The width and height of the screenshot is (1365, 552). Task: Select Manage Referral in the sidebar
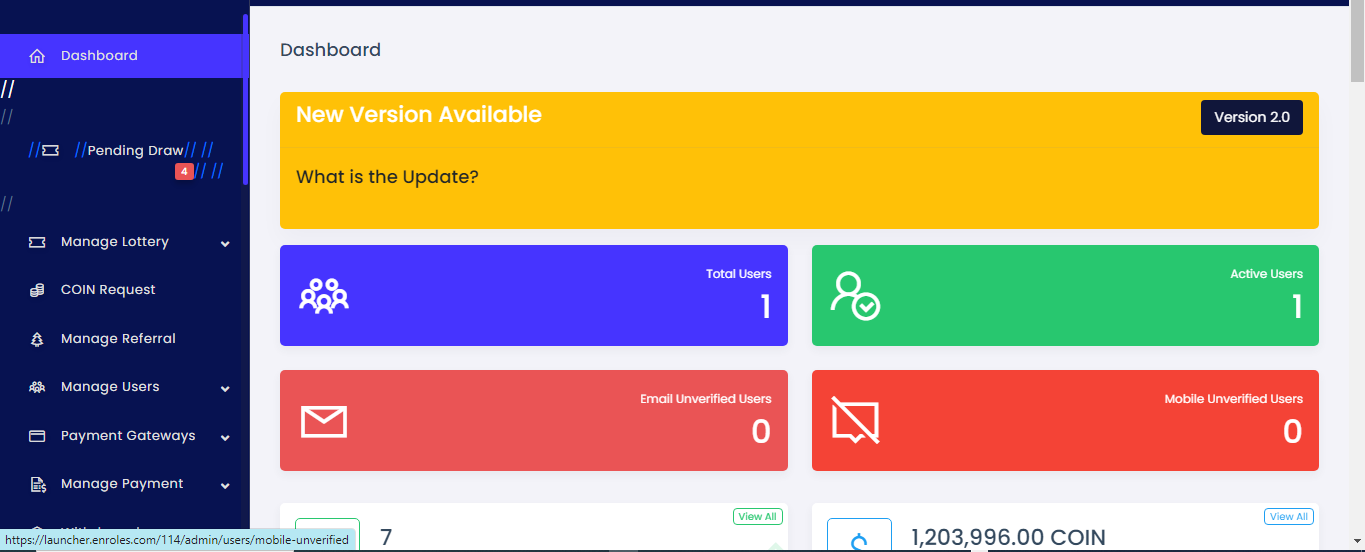[x=118, y=339]
